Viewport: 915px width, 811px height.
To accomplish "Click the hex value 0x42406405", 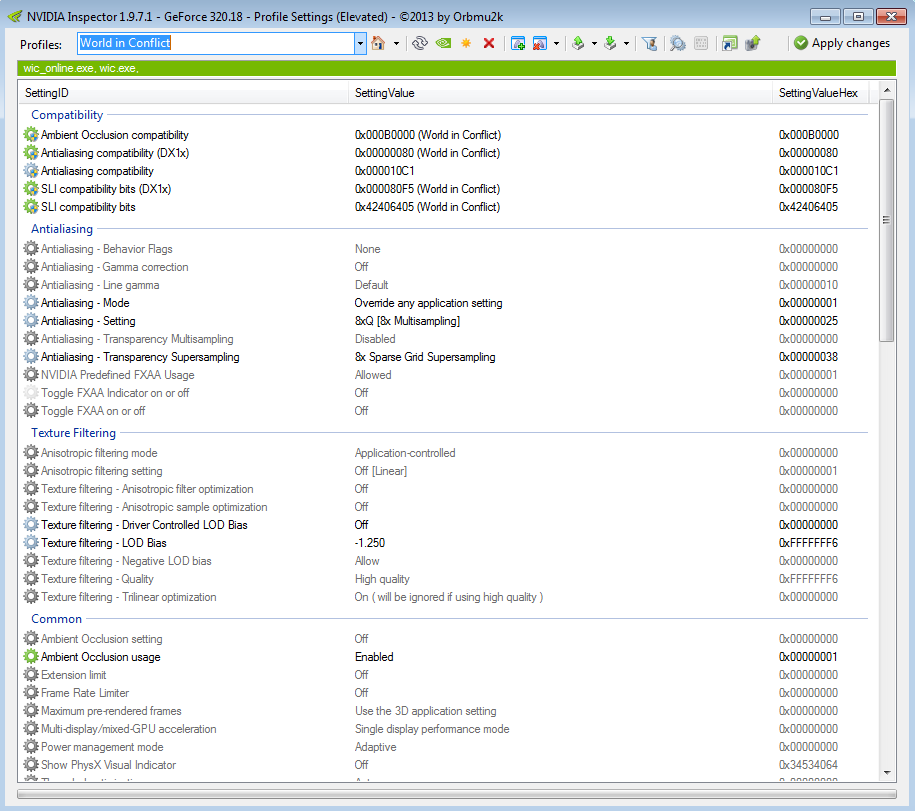I will [808, 207].
